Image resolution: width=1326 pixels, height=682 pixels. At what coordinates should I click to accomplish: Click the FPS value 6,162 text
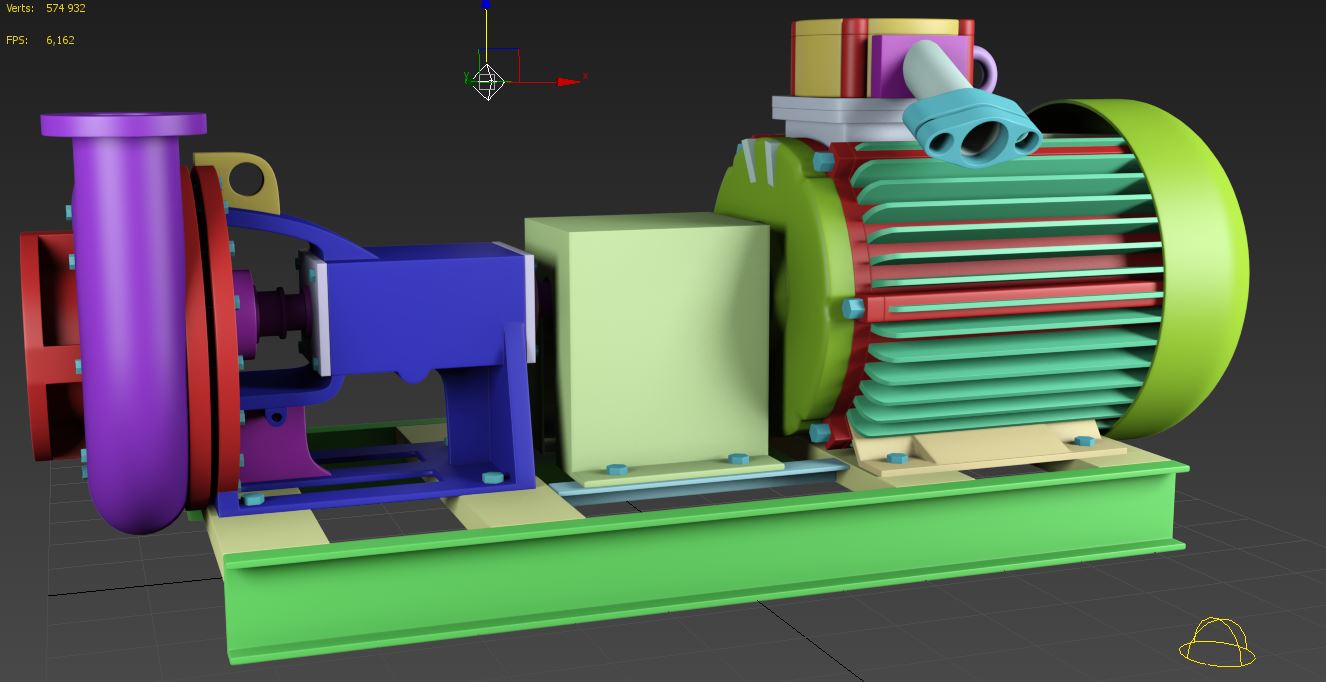click(60, 40)
